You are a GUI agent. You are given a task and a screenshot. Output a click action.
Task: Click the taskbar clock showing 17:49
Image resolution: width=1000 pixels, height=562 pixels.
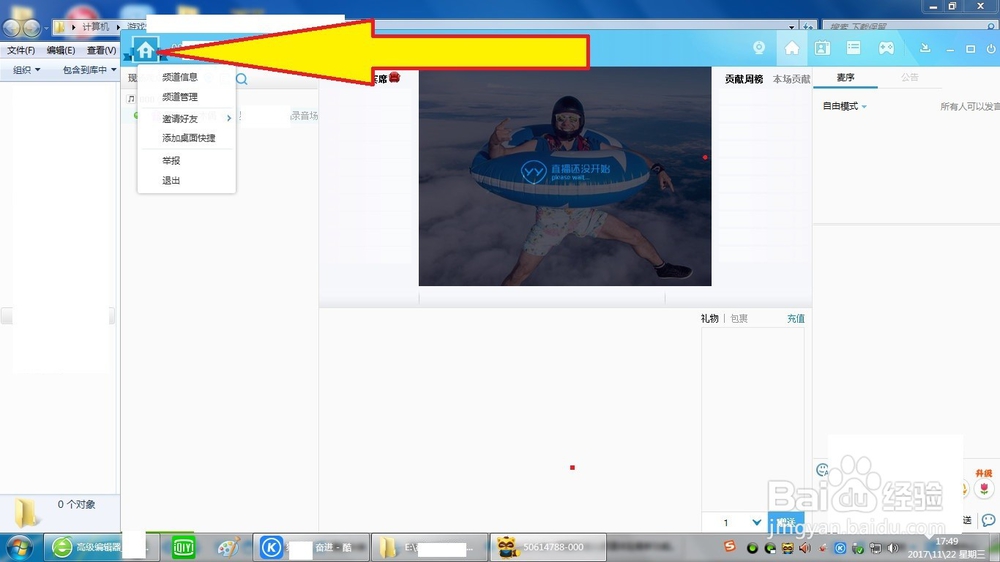click(946, 547)
